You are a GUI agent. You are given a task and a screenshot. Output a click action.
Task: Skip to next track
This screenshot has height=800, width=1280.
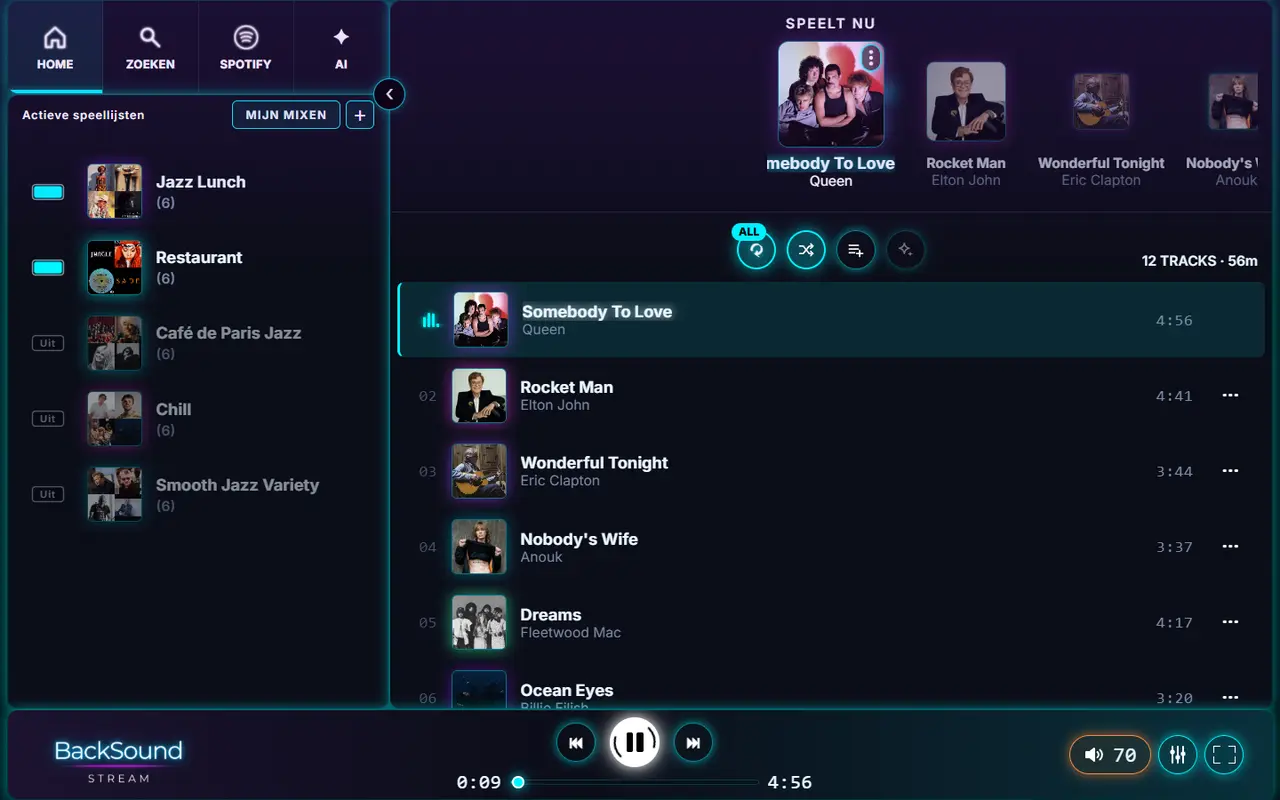(693, 743)
